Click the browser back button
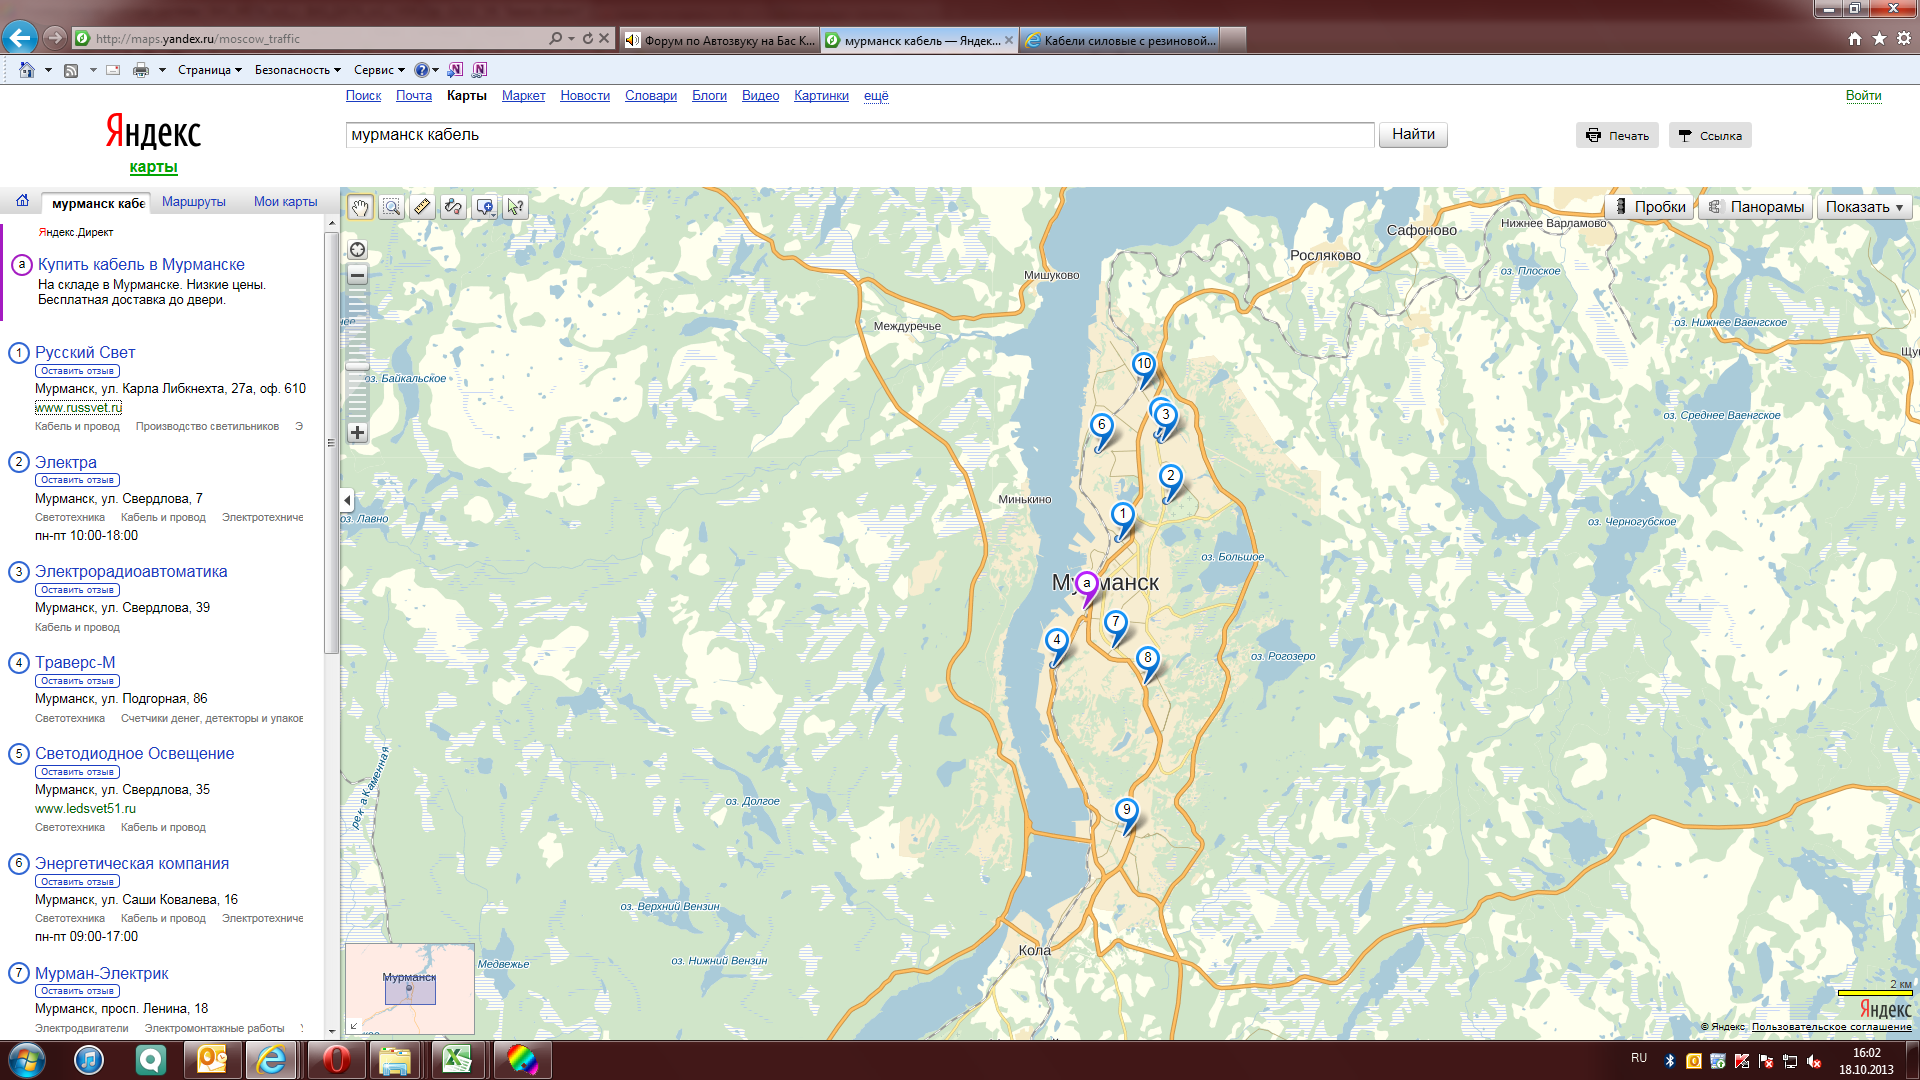The width and height of the screenshot is (1920, 1080). (x=19, y=38)
